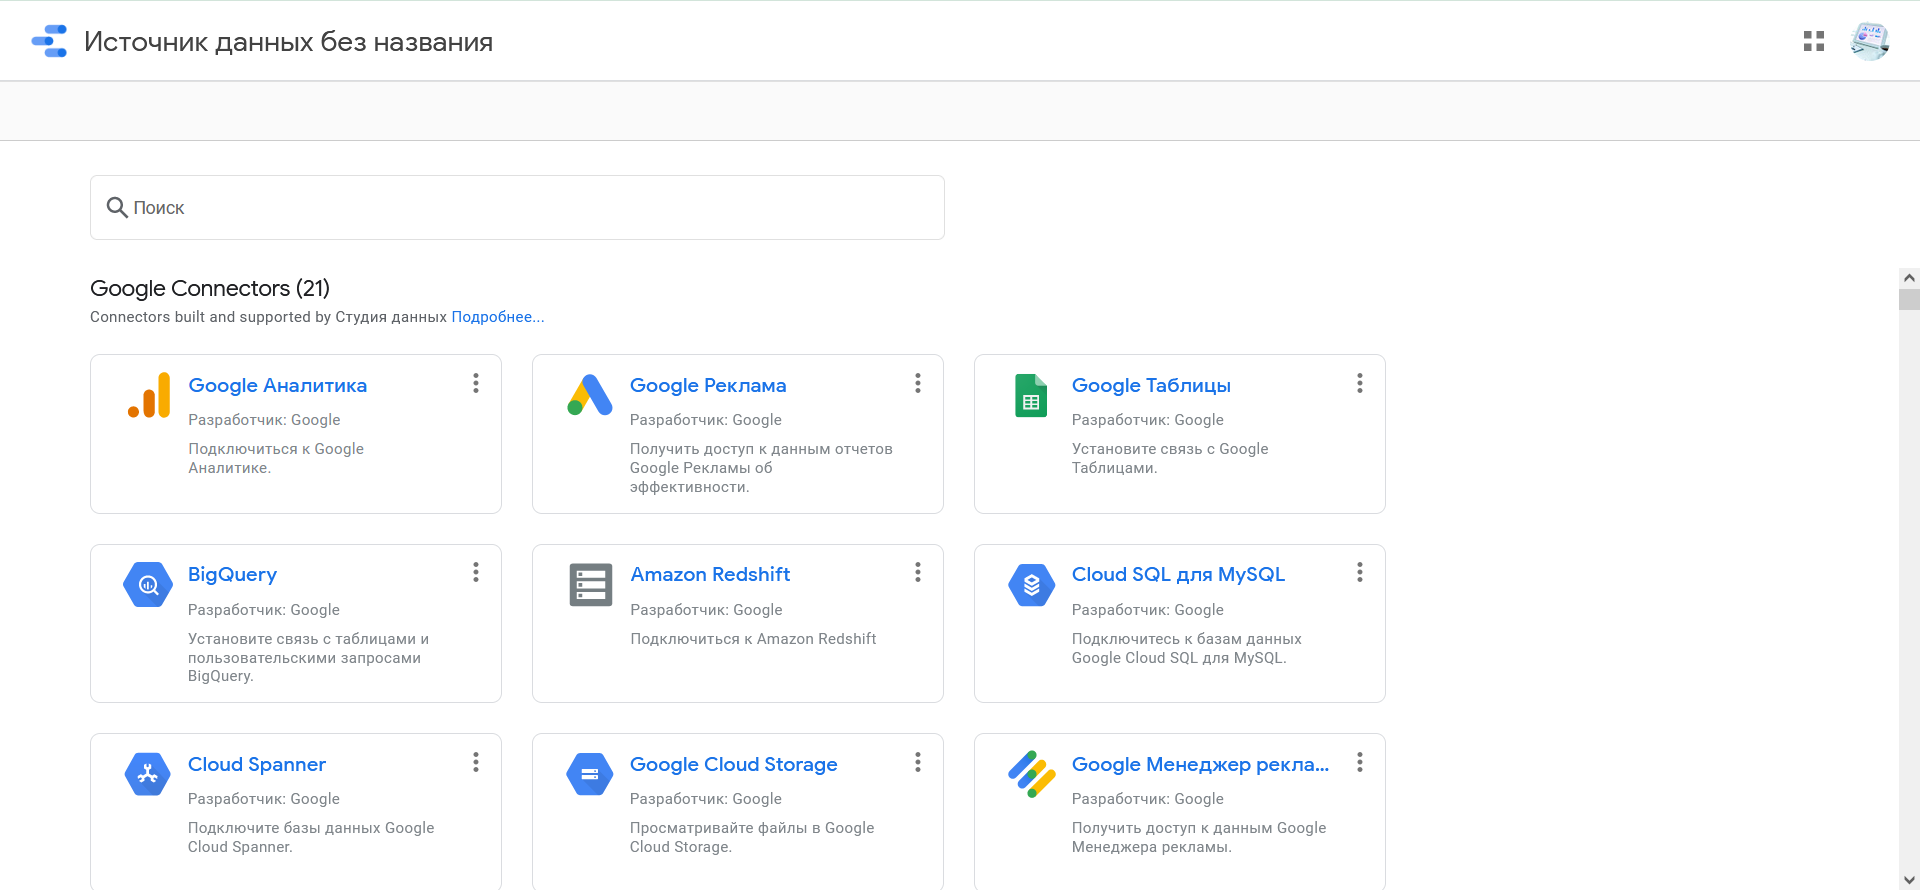
Task: Click the Google Менеджер рекламы striped icon
Action: pos(1031,774)
